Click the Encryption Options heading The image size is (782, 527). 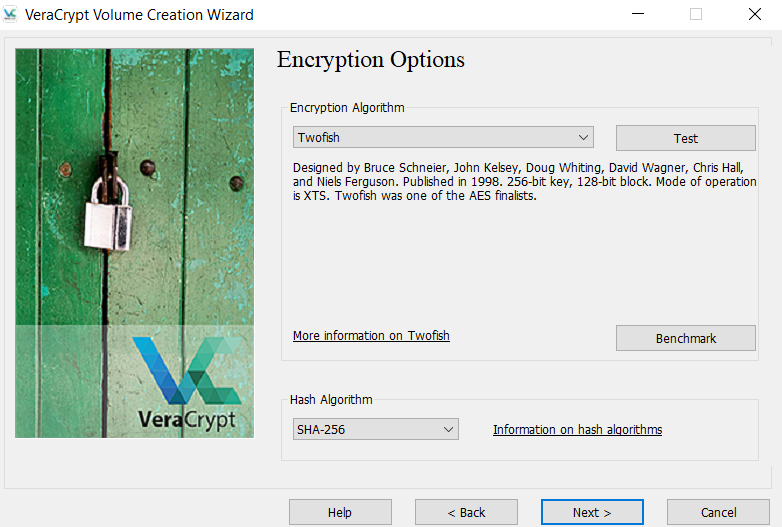click(371, 60)
